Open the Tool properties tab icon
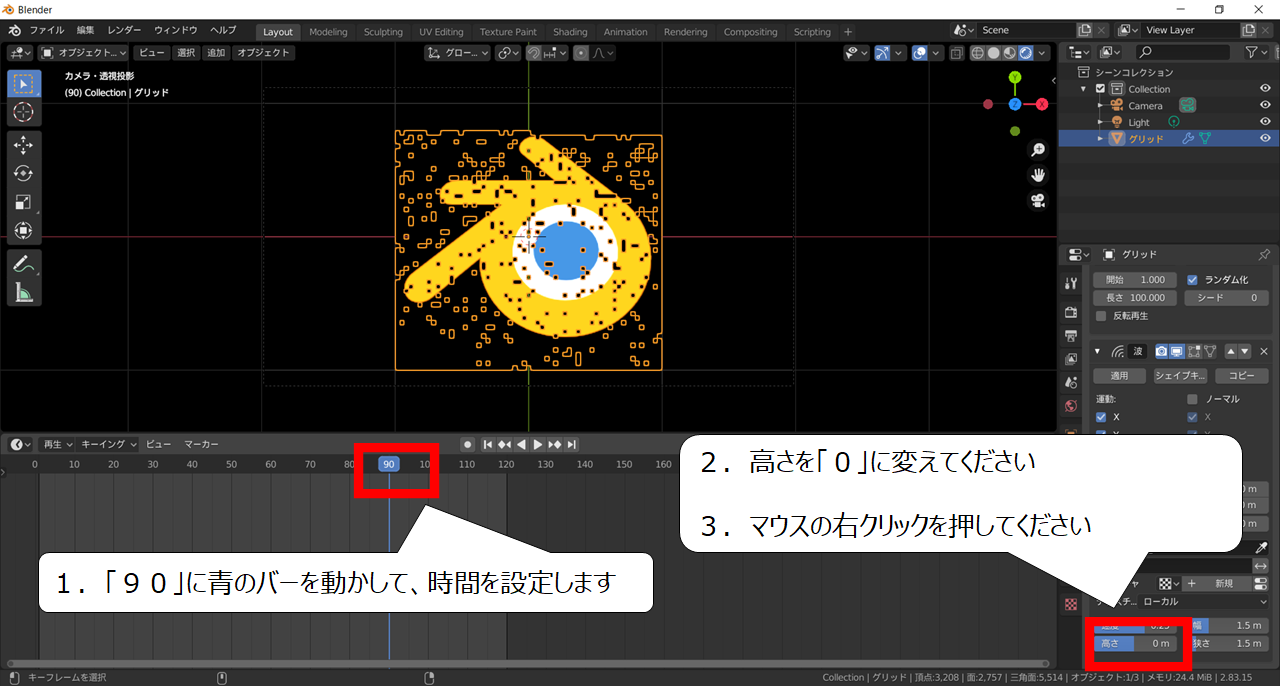Image resolution: width=1280 pixels, height=686 pixels. pyautogui.click(x=1071, y=283)
